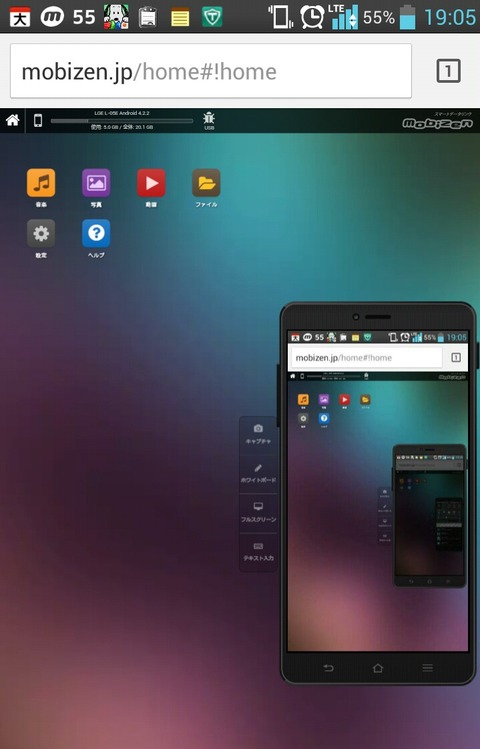Tap the small Files icon inside the mirrored phone
The height and width of the screenshot is (749, 480).
pyautogui.click(x=365, y=399)
